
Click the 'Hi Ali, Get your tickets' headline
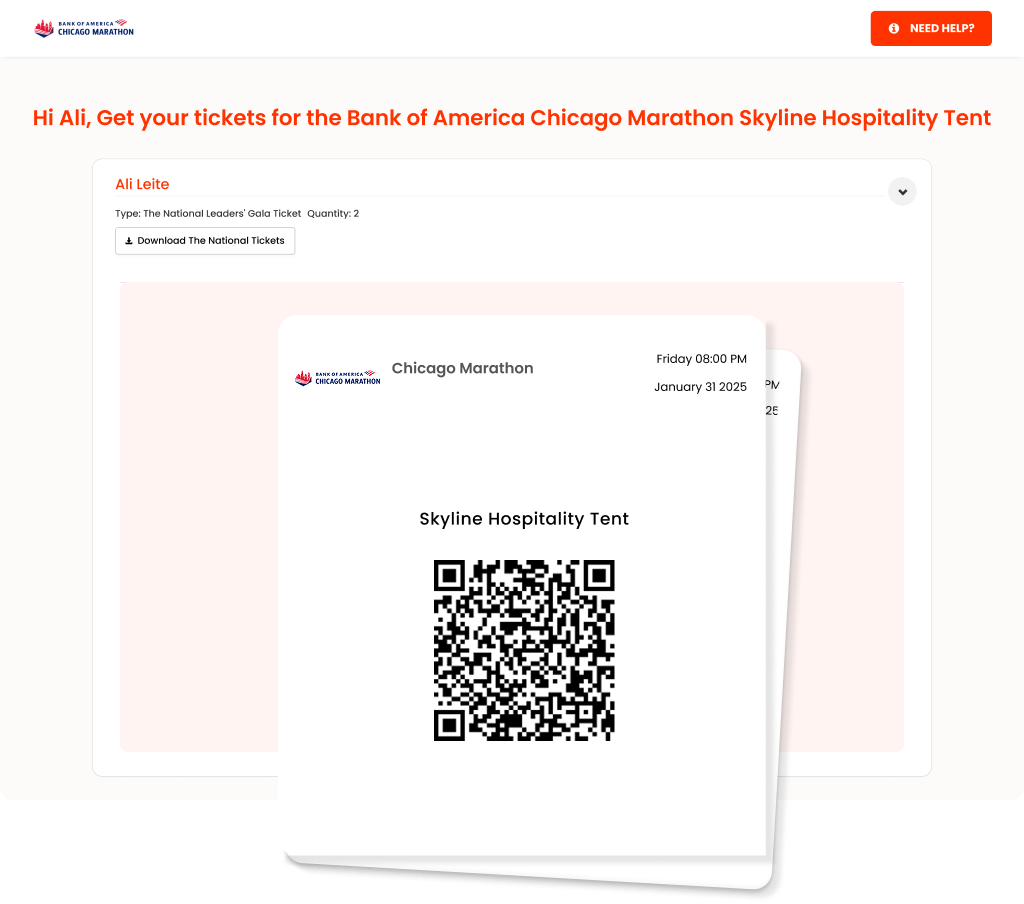pyautogui.click(x=512, y=118)
